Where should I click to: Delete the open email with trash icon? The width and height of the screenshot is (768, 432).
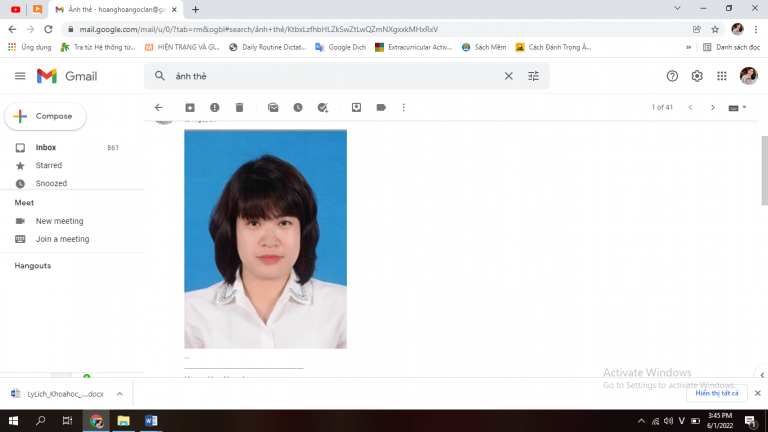(240, 107)
